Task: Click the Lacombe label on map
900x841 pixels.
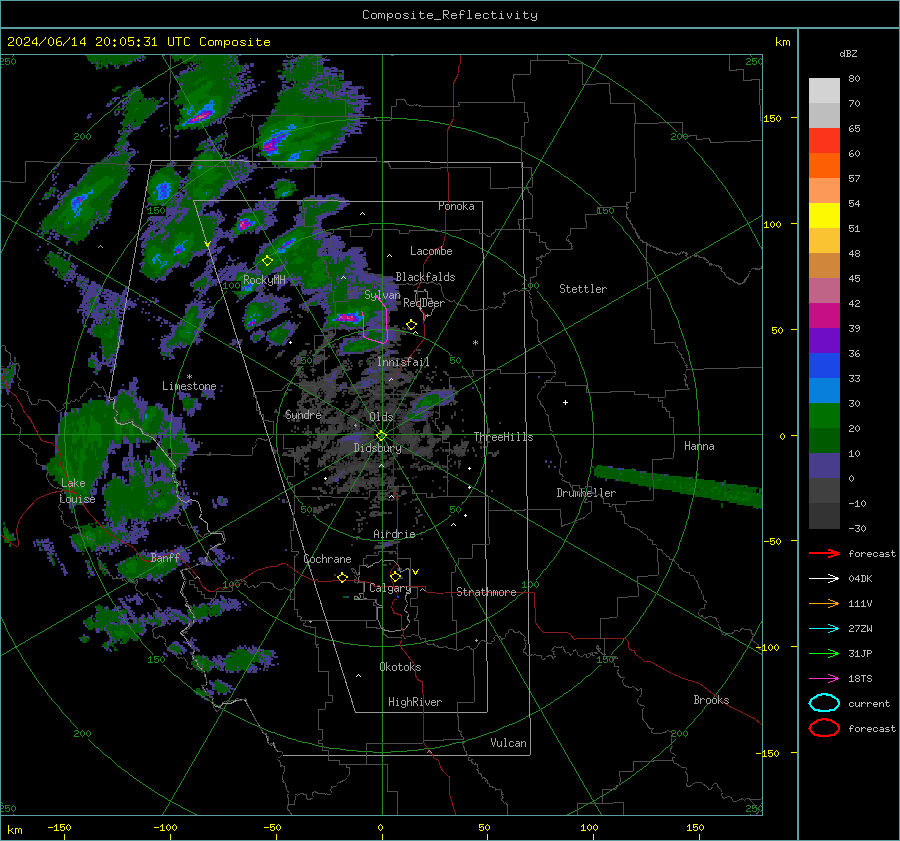Action: coord(431,251)
